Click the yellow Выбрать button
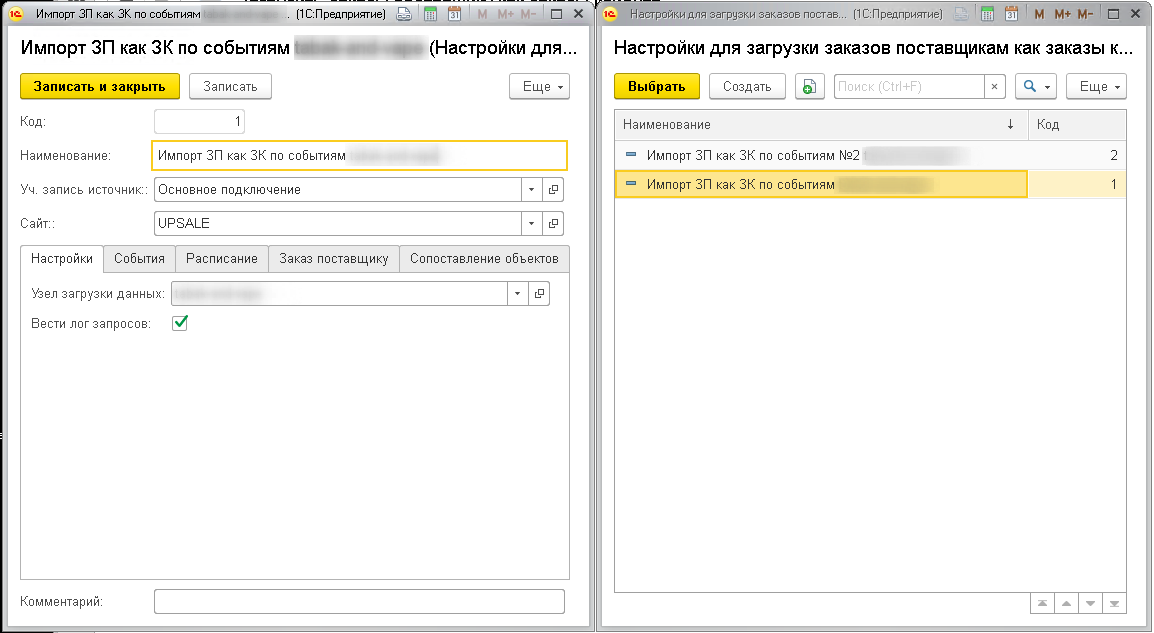Screen dimensions: 1154x633 (656, 87)
